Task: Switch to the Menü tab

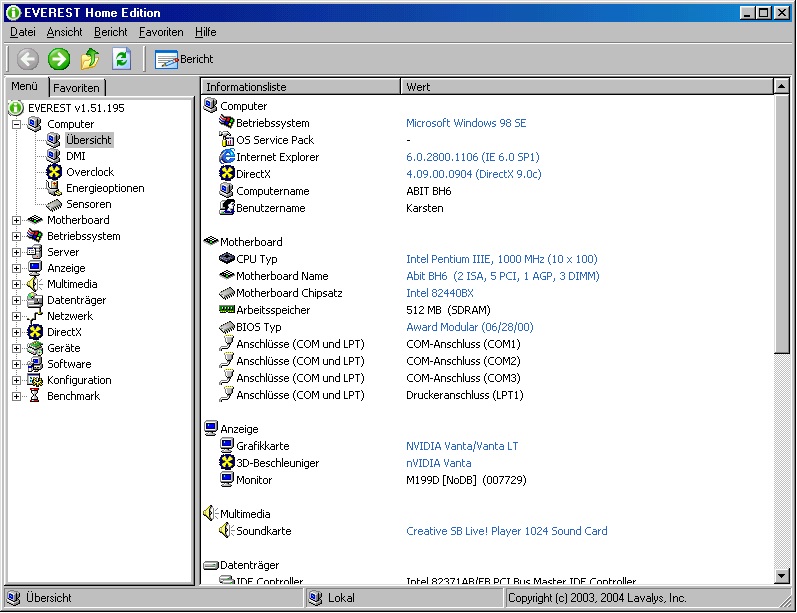Action: [x=24, y=86]
